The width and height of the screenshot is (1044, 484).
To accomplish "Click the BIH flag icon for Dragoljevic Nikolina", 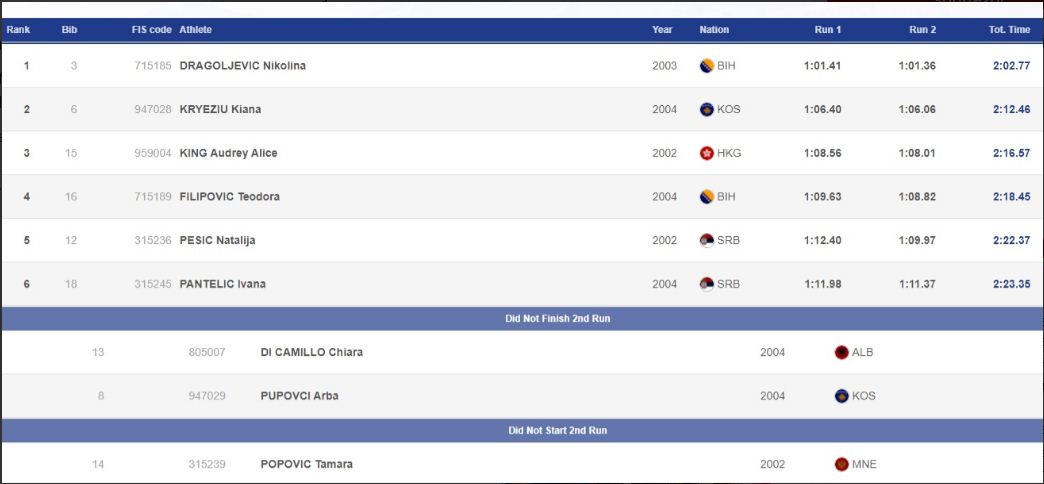I will 706,66.
